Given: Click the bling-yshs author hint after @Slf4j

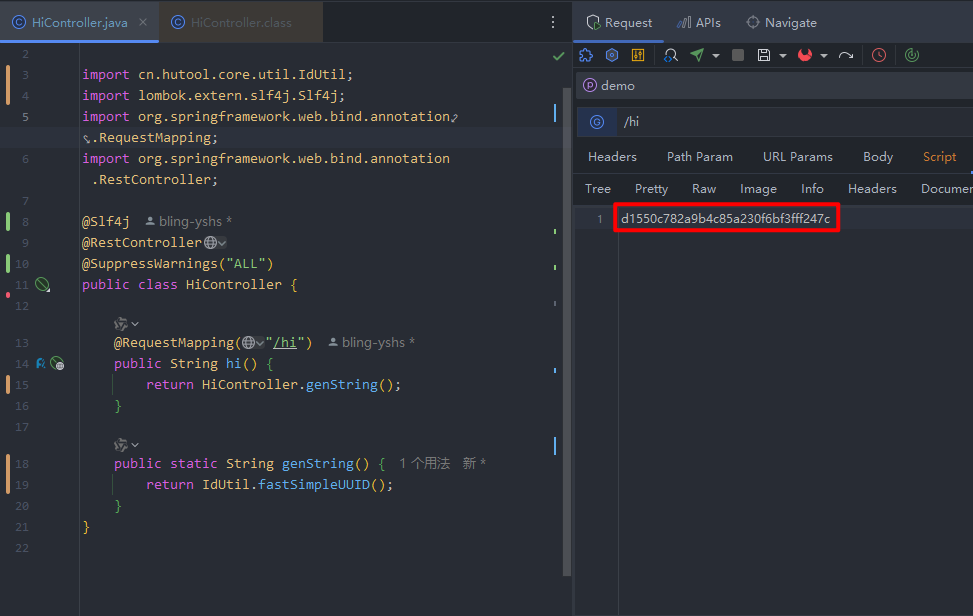Looking at the screenshot, I should 189,221.
